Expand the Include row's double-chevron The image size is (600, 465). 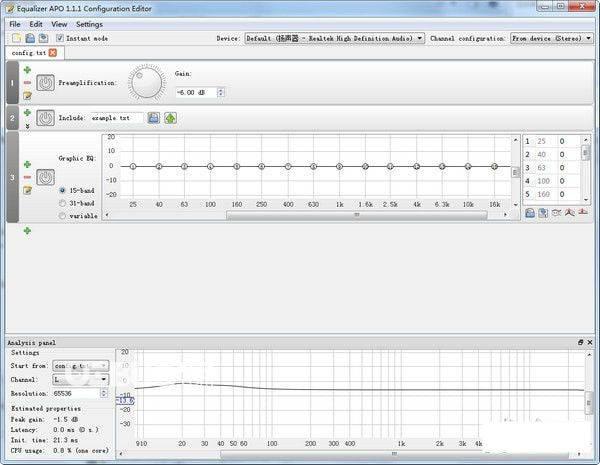coord(27,126)
